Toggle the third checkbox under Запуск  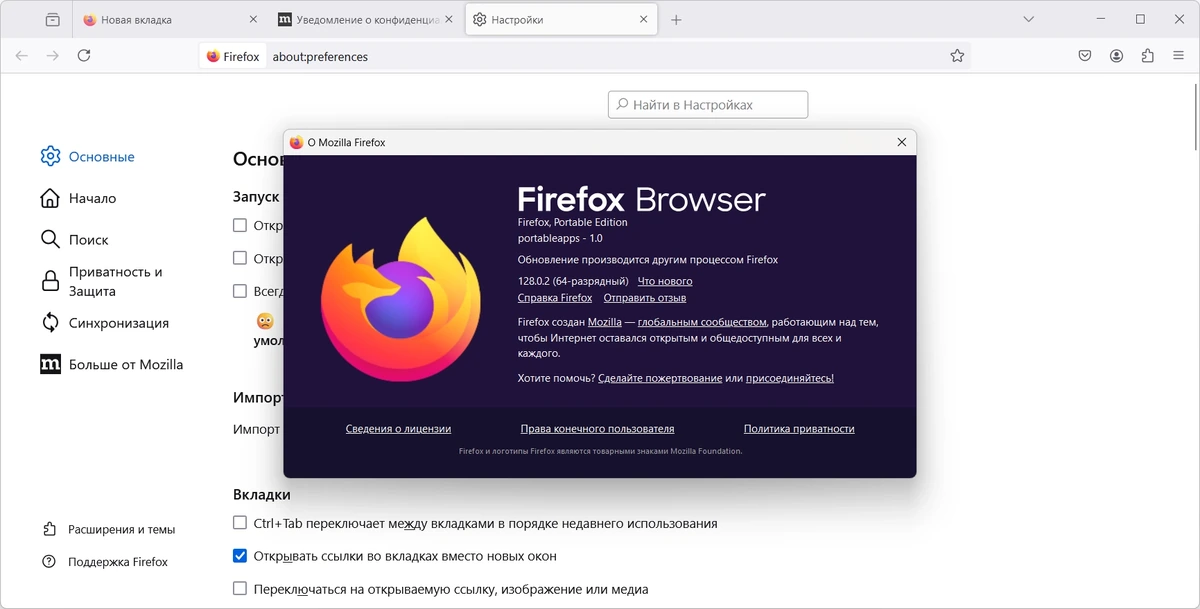[x=240, y=291]
